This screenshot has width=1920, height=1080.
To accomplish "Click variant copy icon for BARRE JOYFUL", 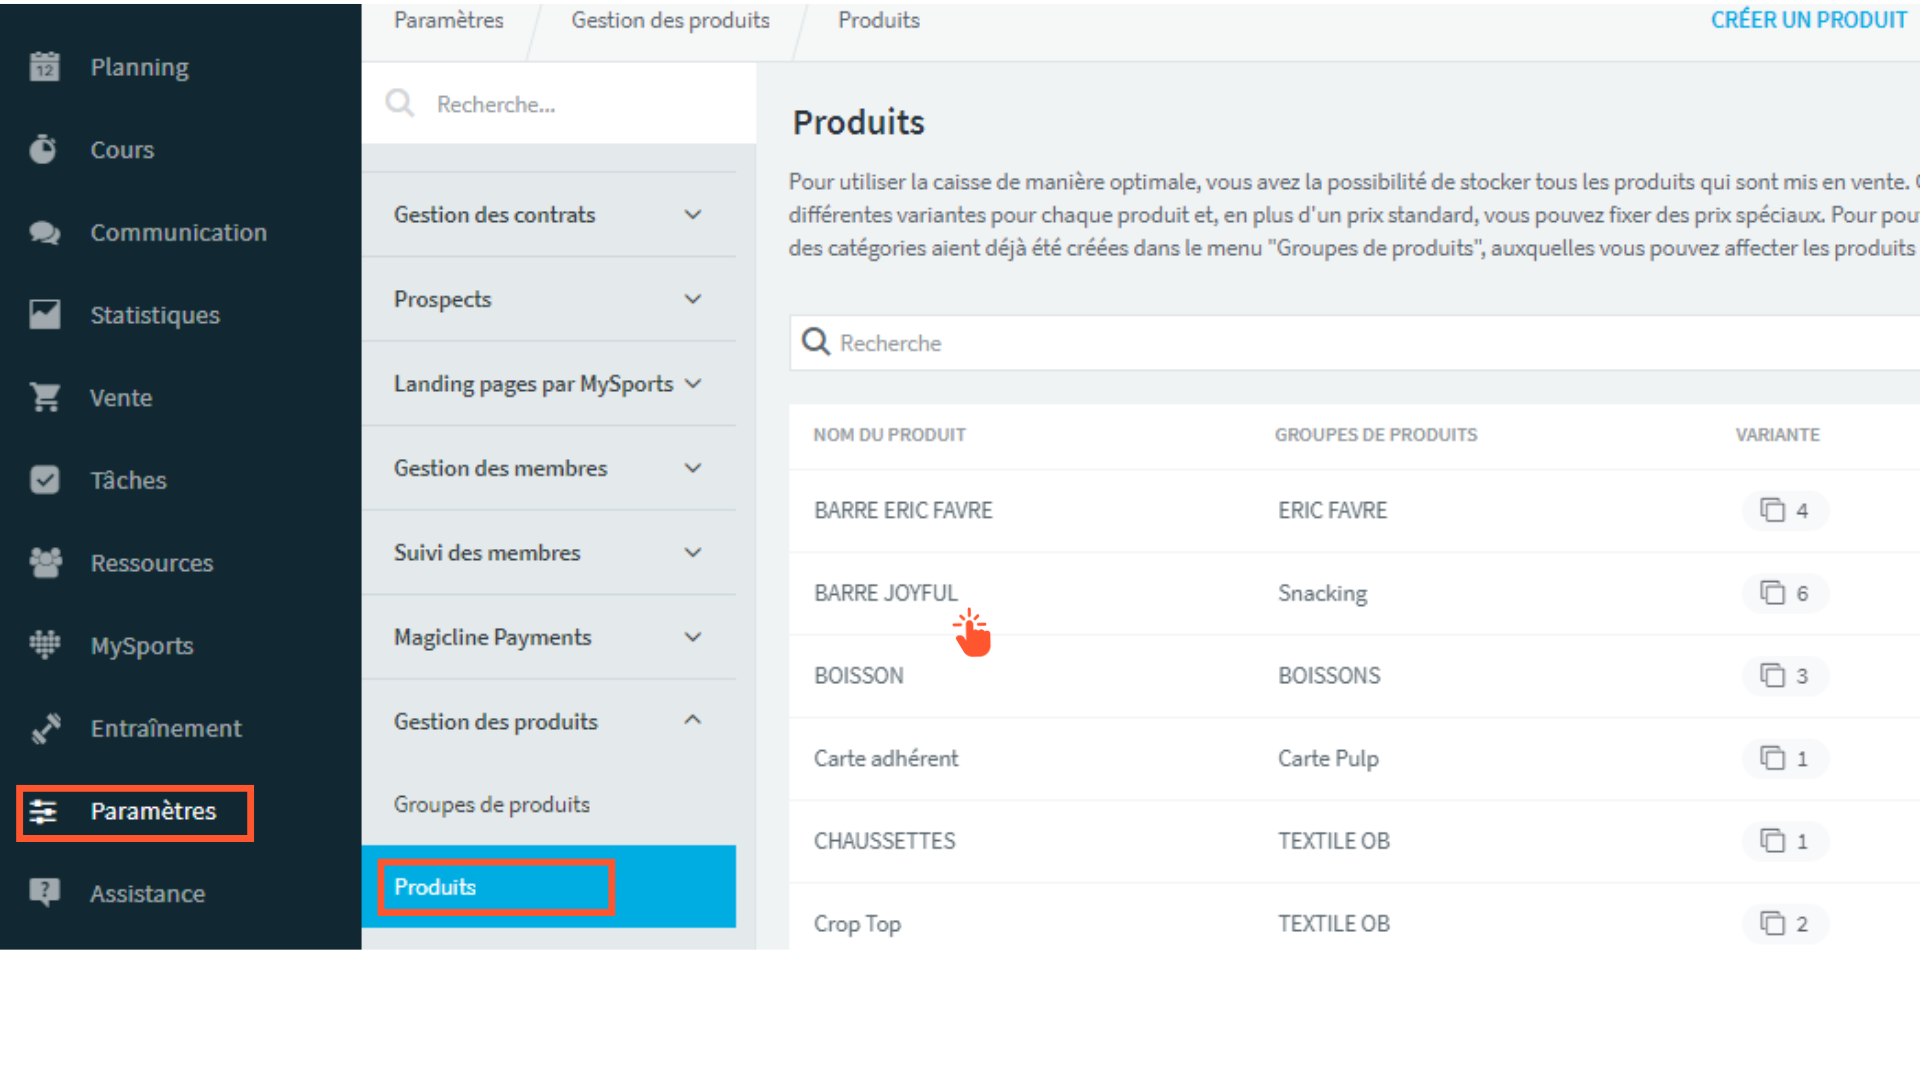I will pos(1772,593).
